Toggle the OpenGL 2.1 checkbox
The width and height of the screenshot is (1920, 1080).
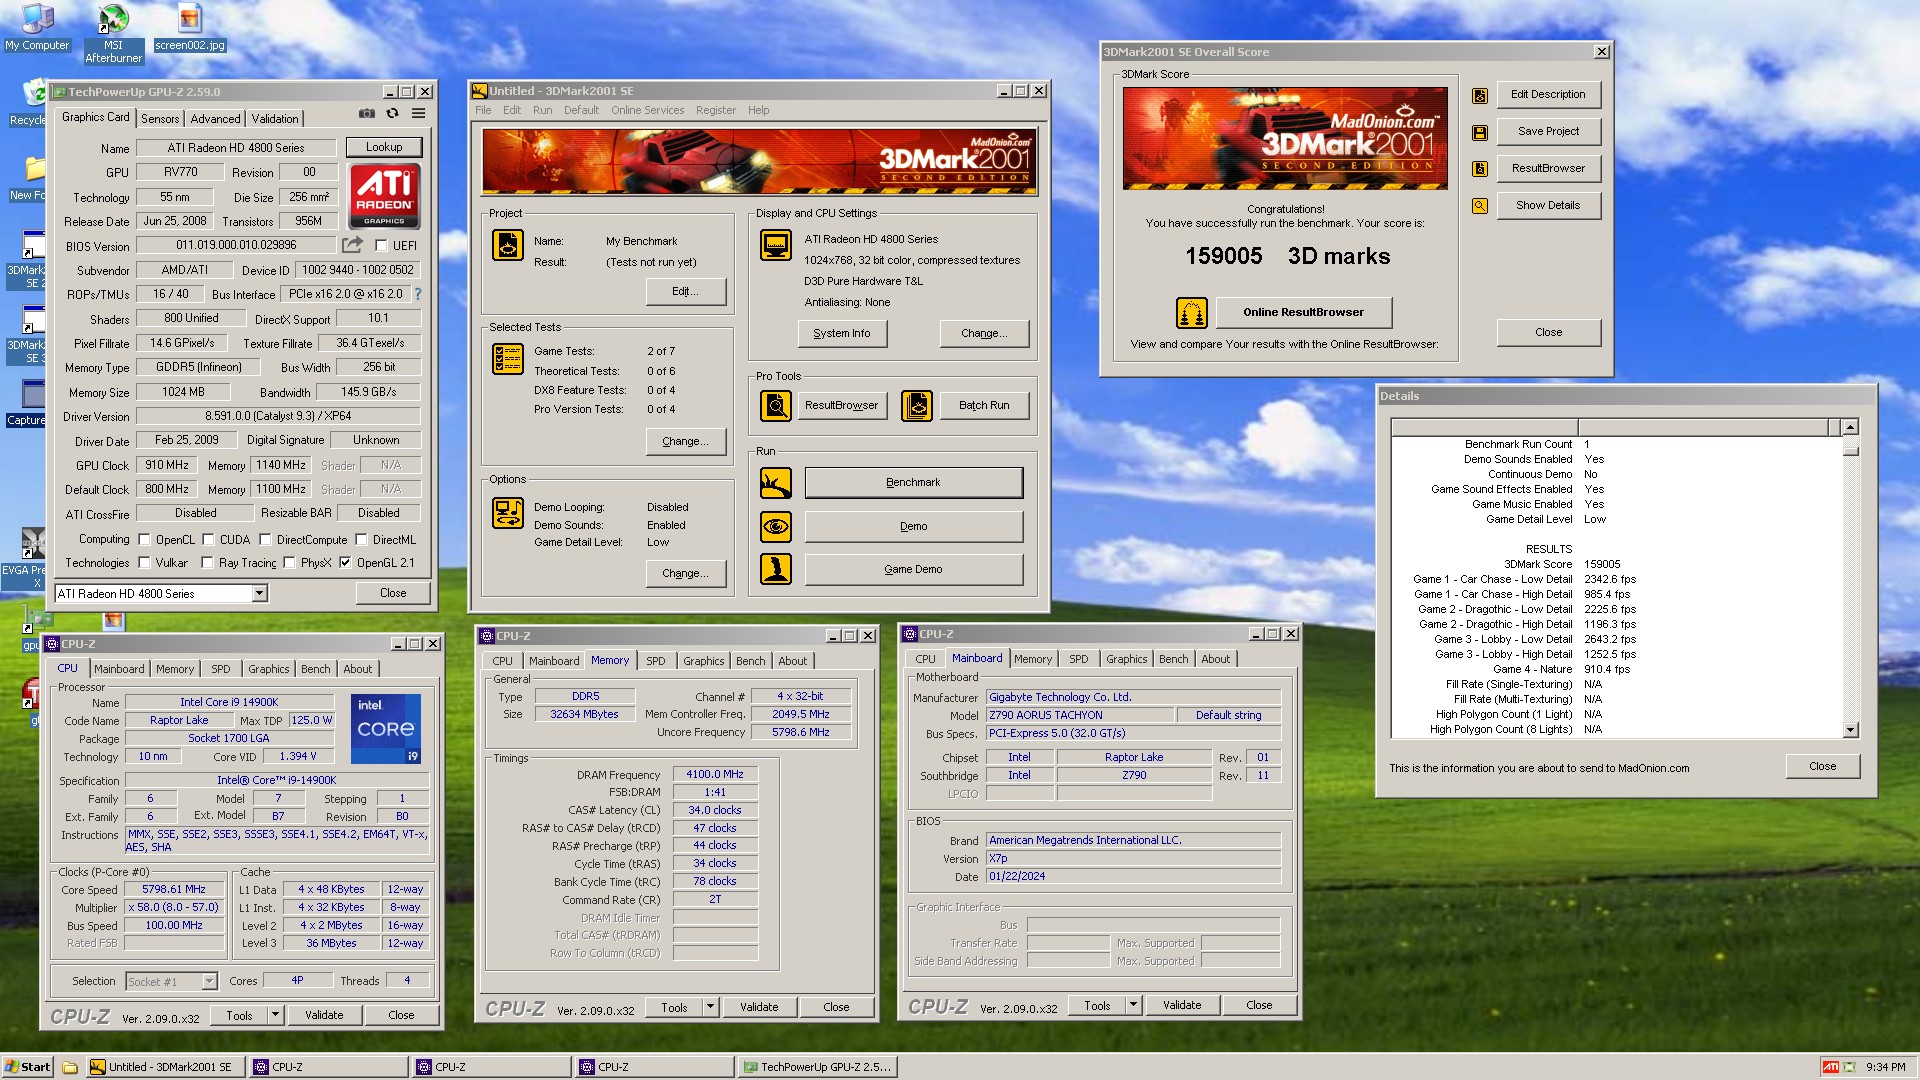[345, 563]
